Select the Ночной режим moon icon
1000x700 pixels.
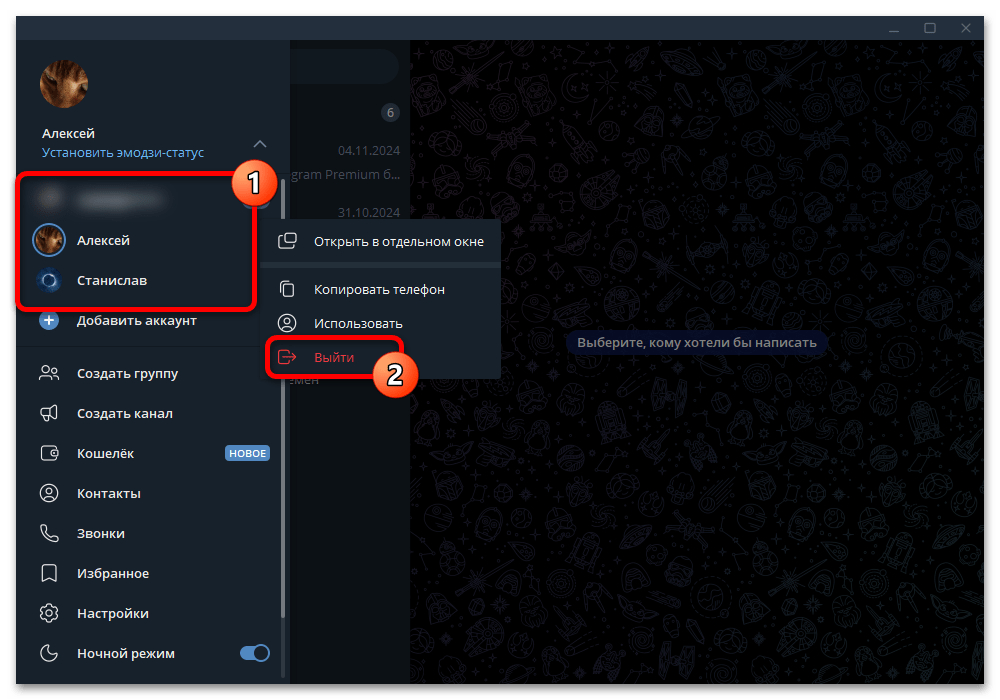tap(49, 653)
